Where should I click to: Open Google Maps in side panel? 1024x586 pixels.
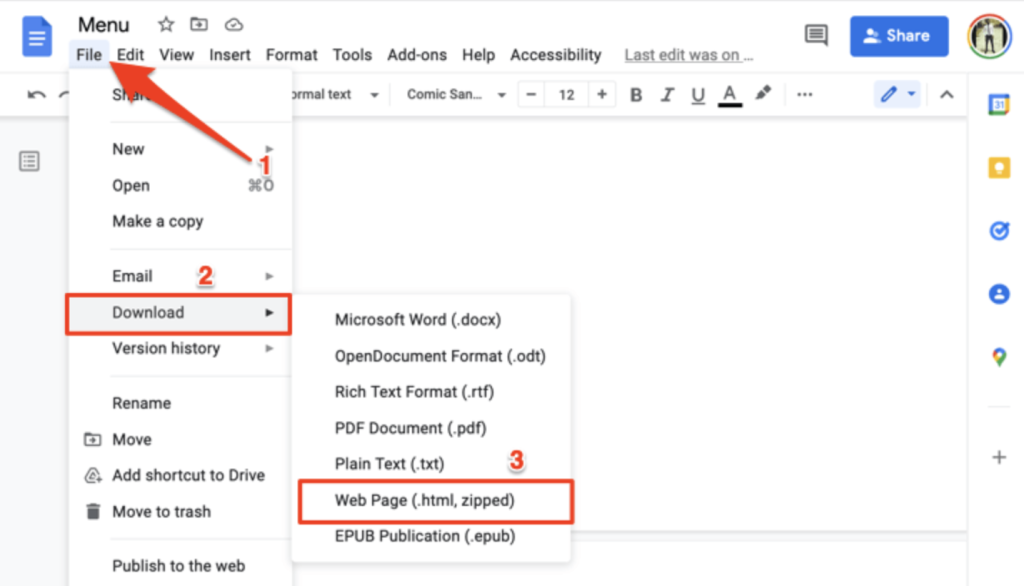[999, 357]
